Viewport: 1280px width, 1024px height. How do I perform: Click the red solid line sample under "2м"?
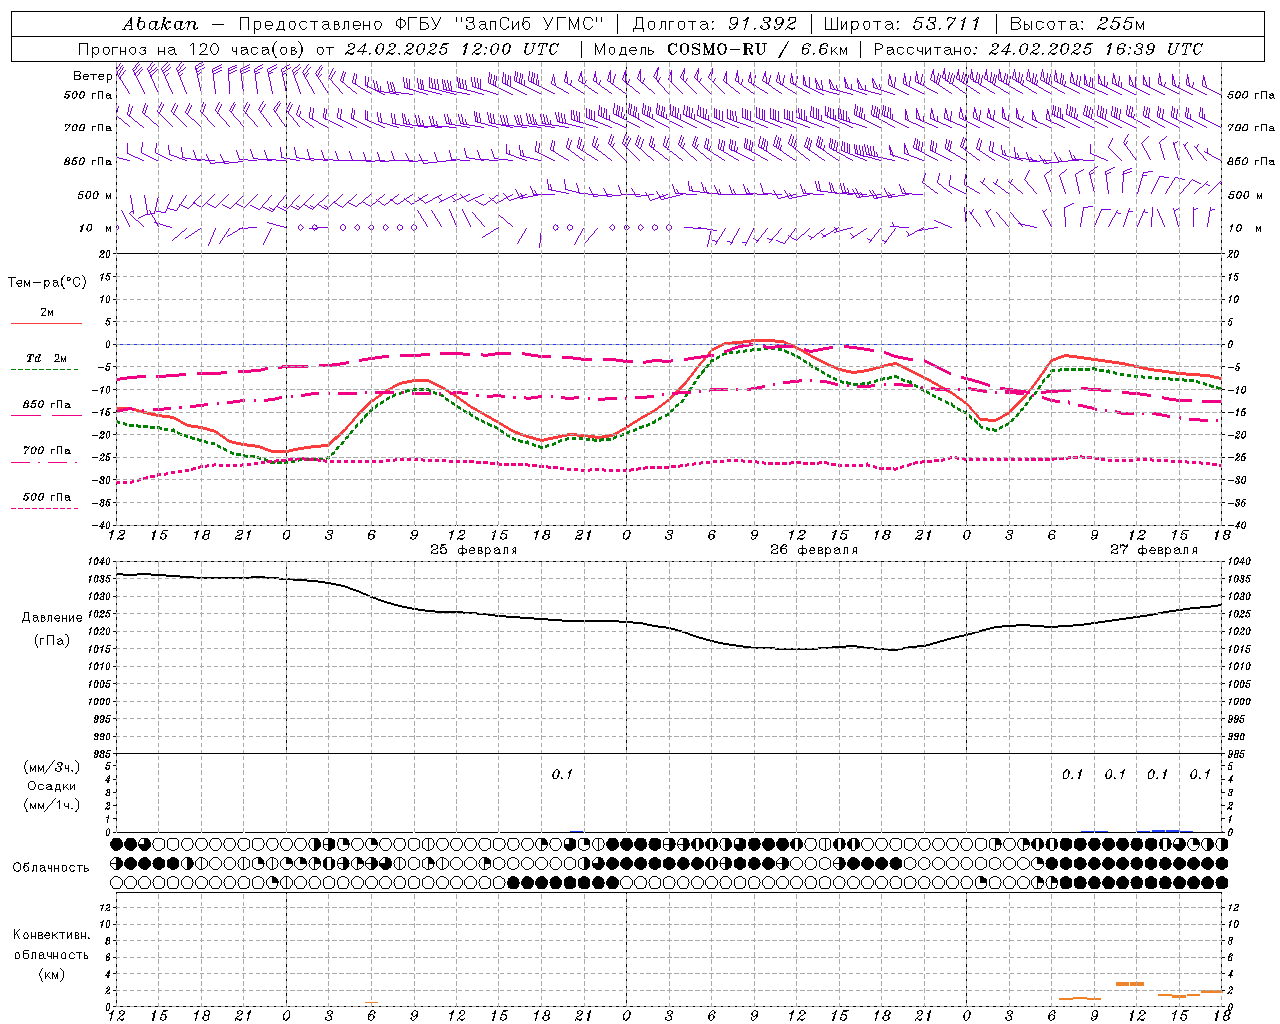click(x=46, y=324)
